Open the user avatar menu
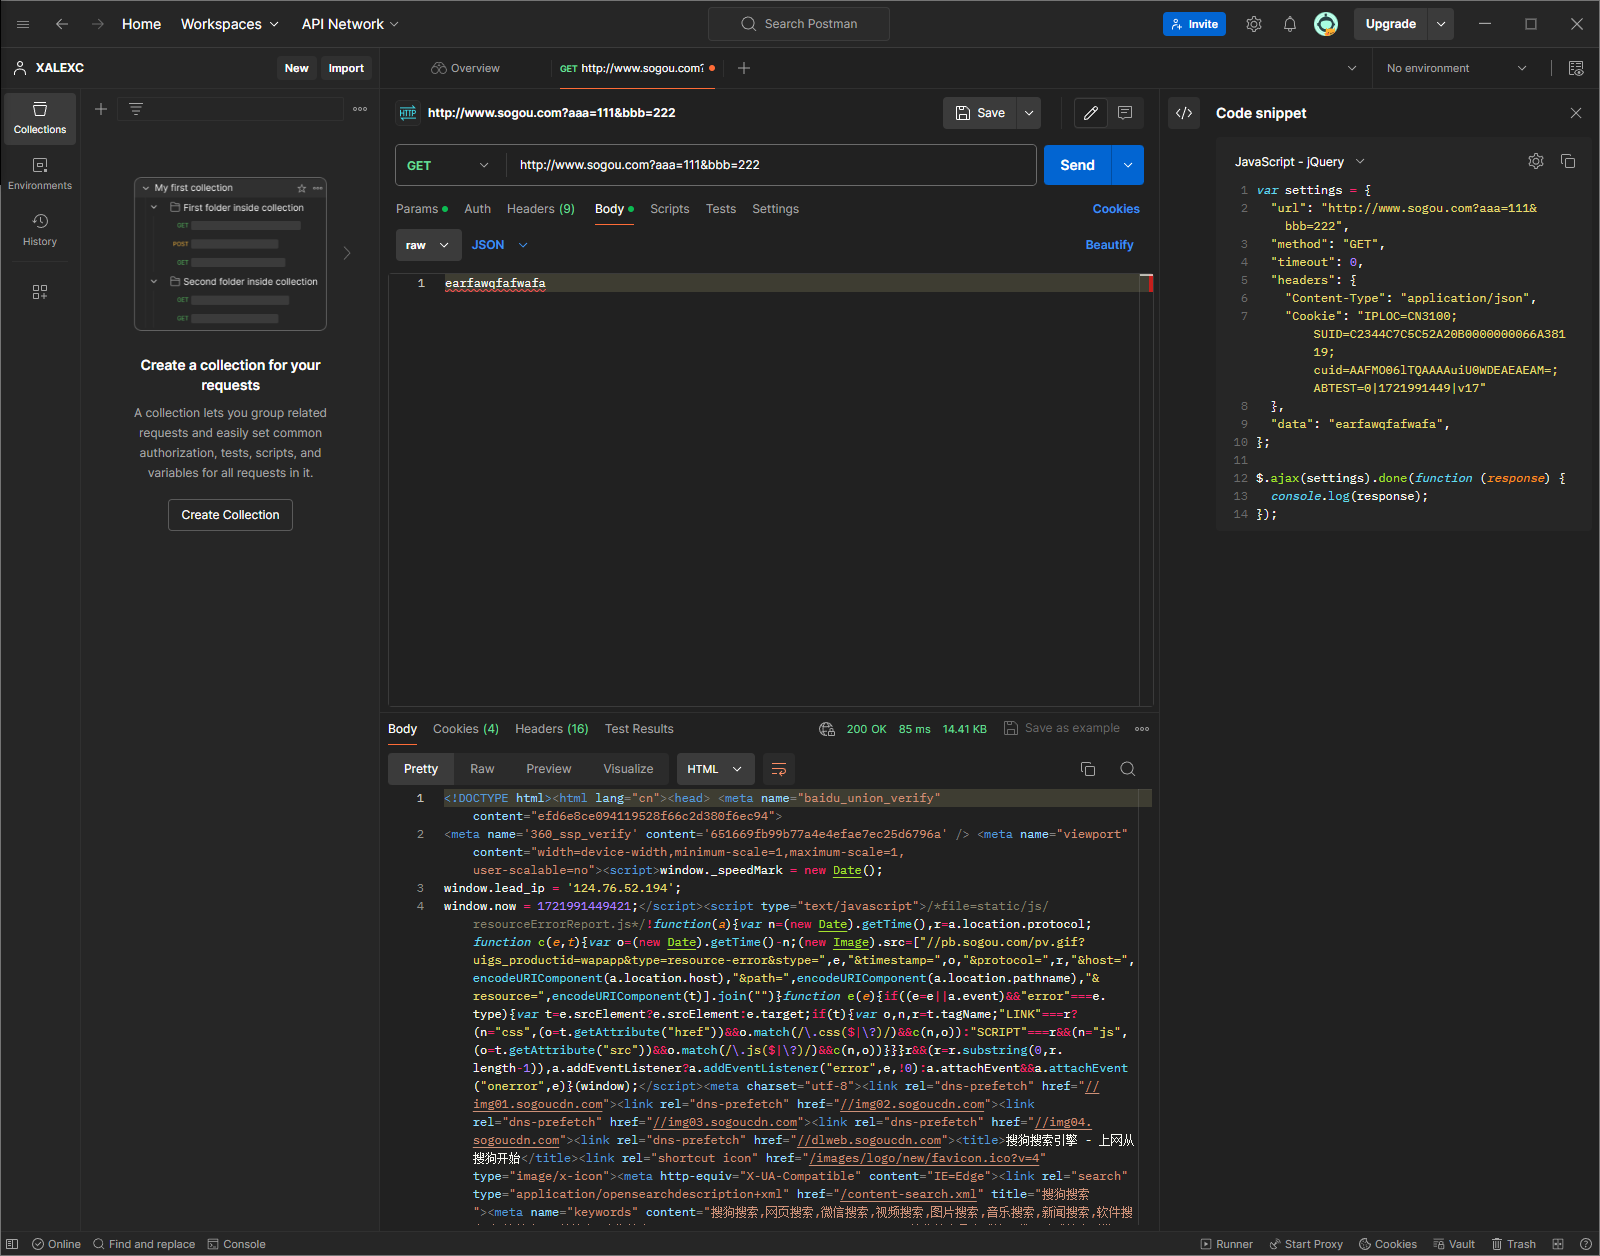 click(x=1326, y=24)
